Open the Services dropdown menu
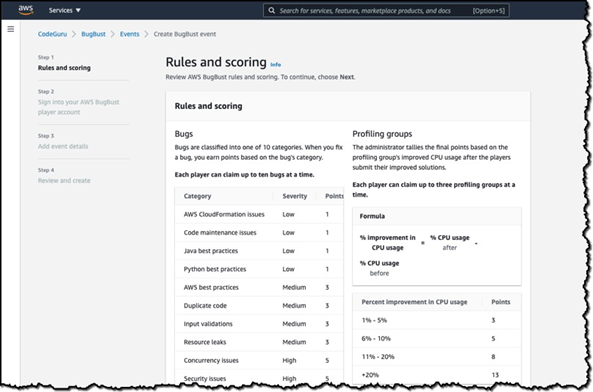This screenshot has width=593, height=392. [x=65, y=10]
